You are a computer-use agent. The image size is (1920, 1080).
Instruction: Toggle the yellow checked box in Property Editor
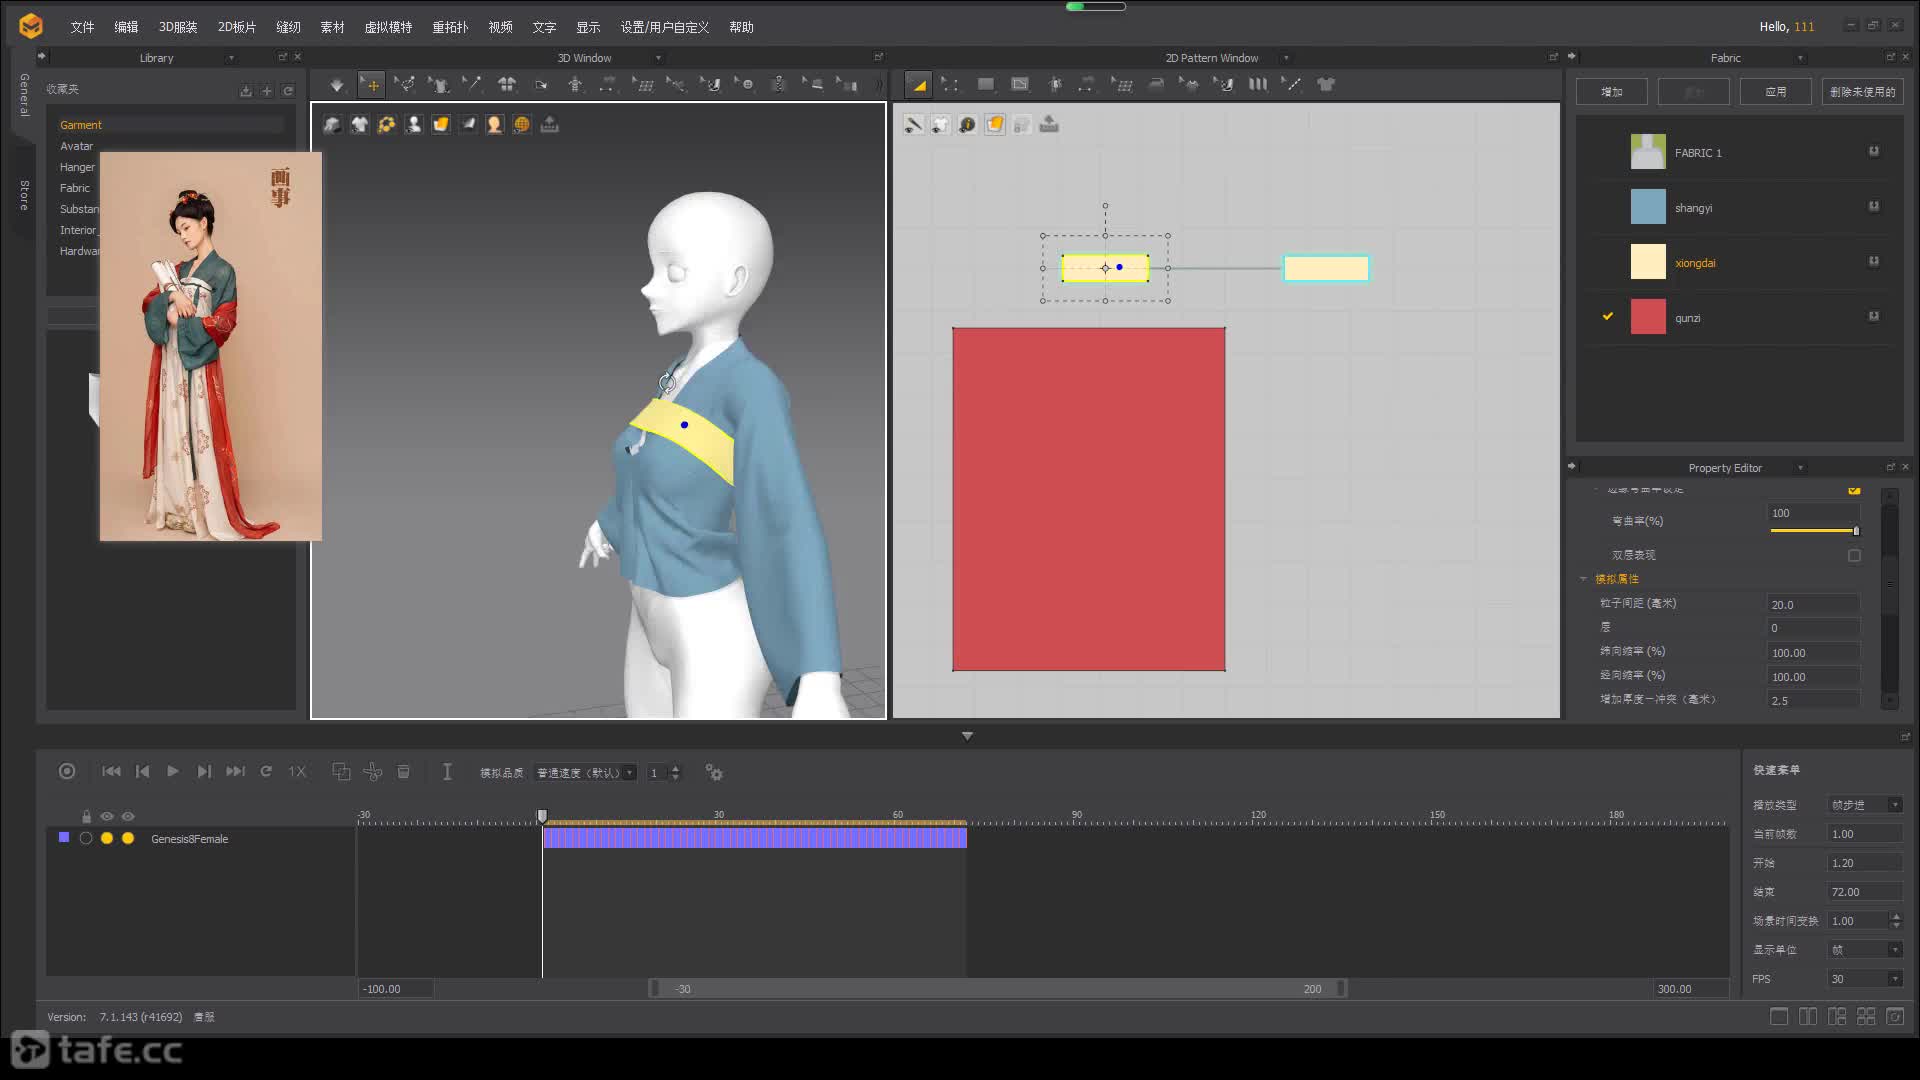pyautogui.click(x=1854, y=490)
